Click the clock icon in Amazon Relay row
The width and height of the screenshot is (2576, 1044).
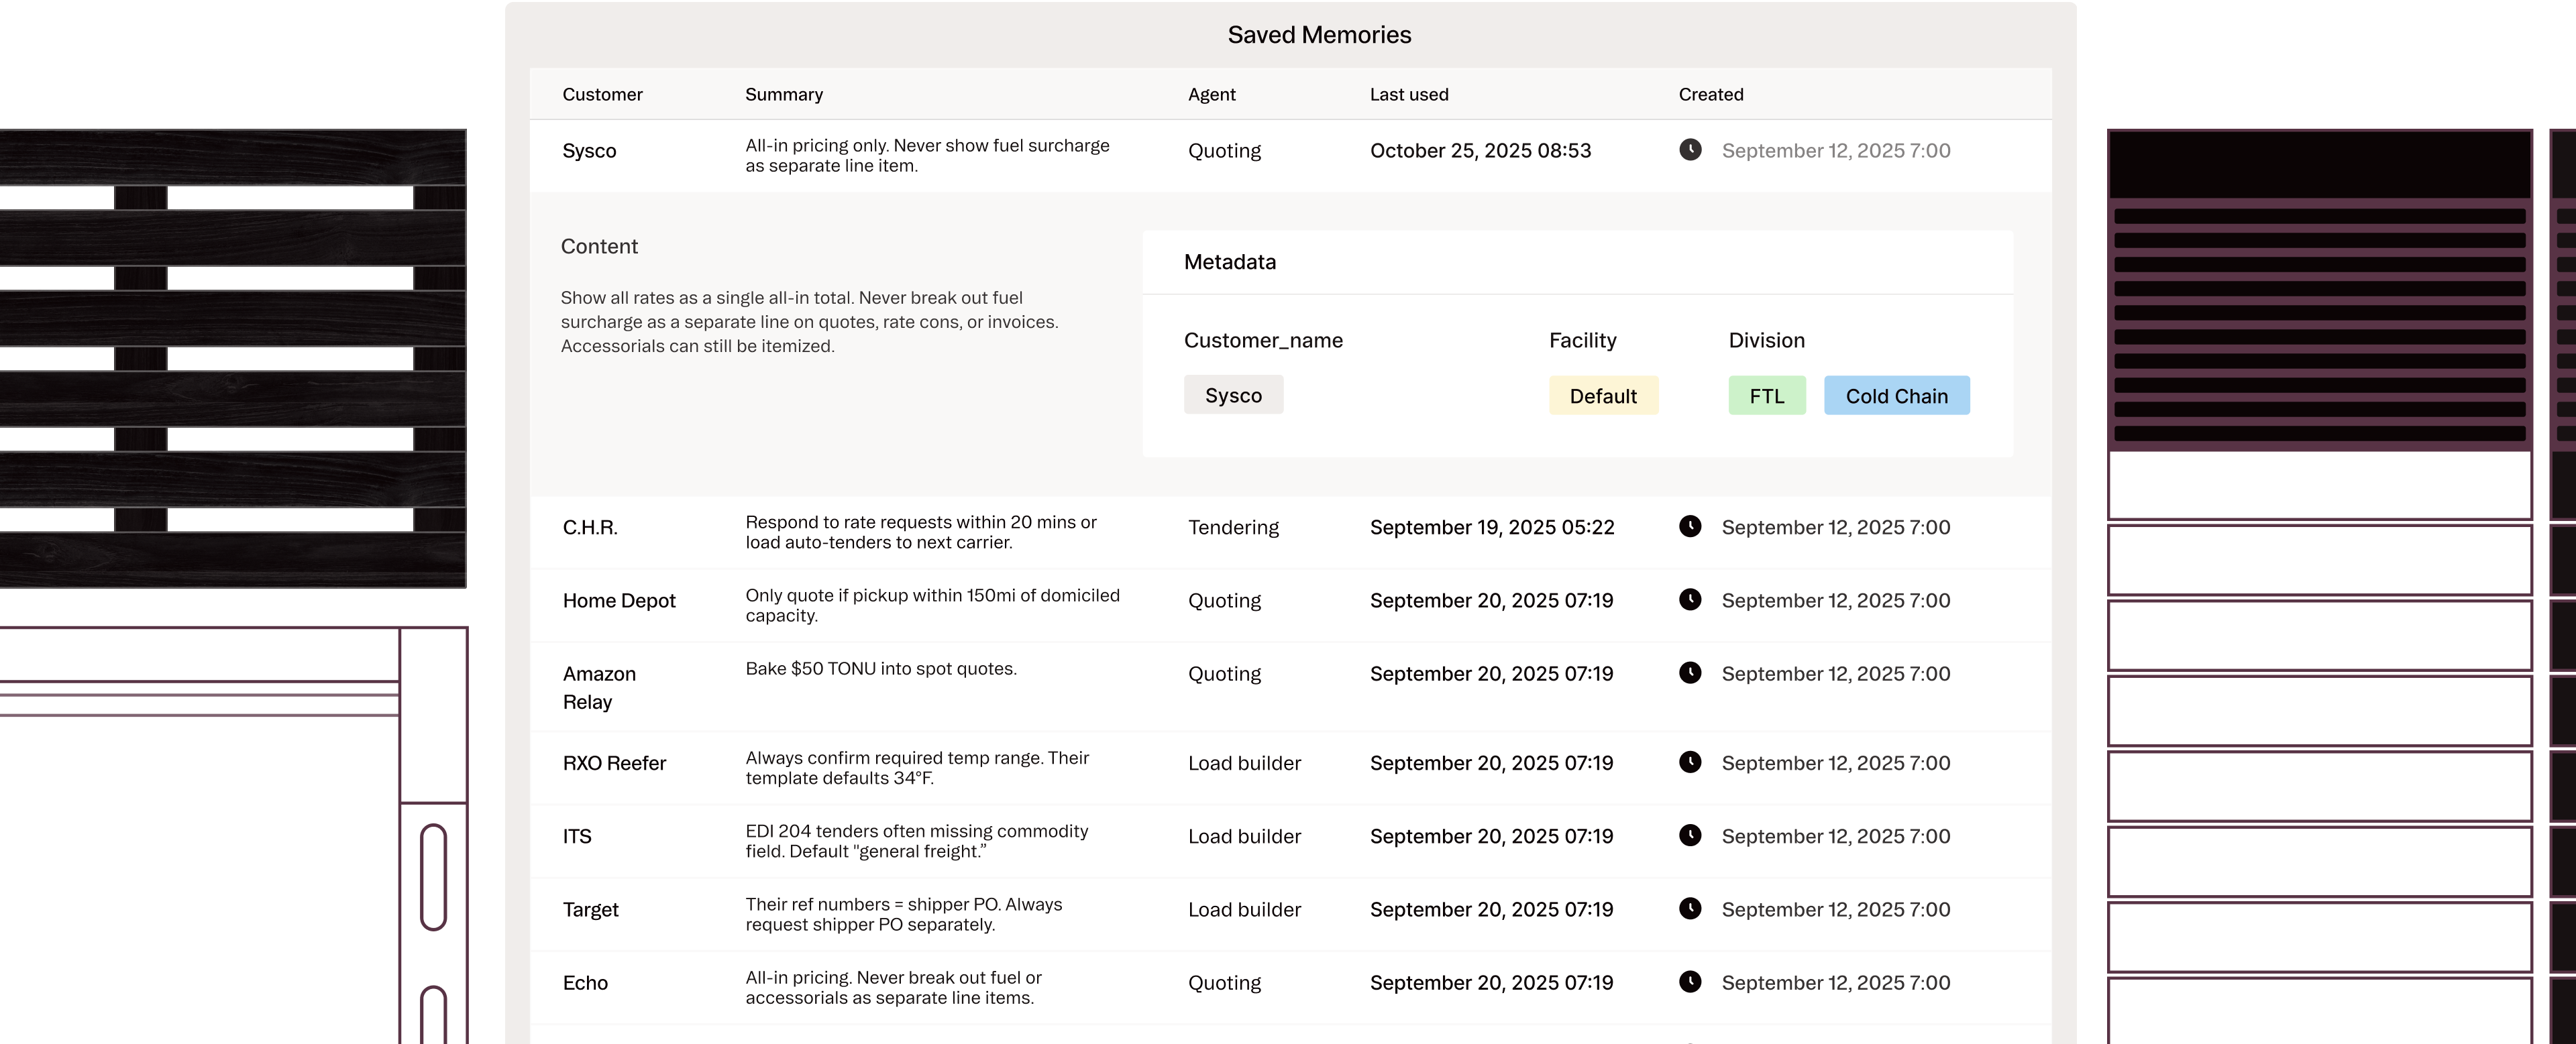click(x=1690, y=673)
